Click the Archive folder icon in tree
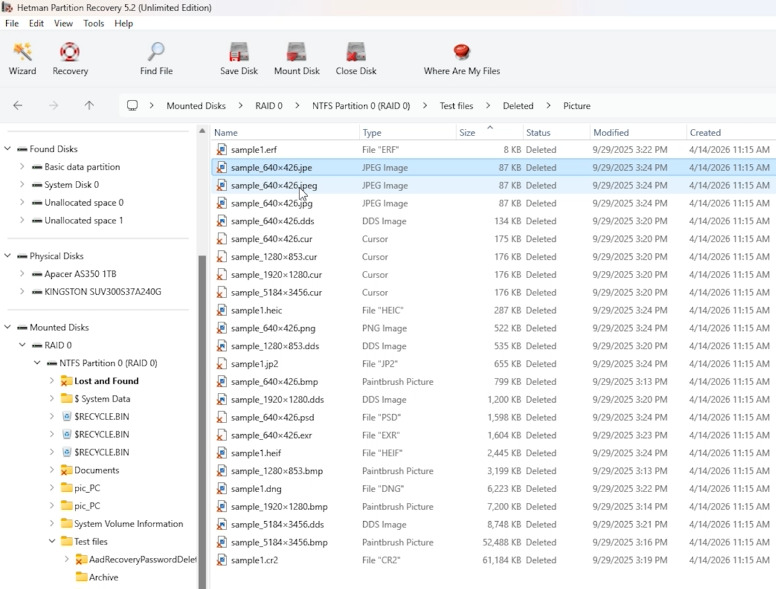 [x=81, y=577]
